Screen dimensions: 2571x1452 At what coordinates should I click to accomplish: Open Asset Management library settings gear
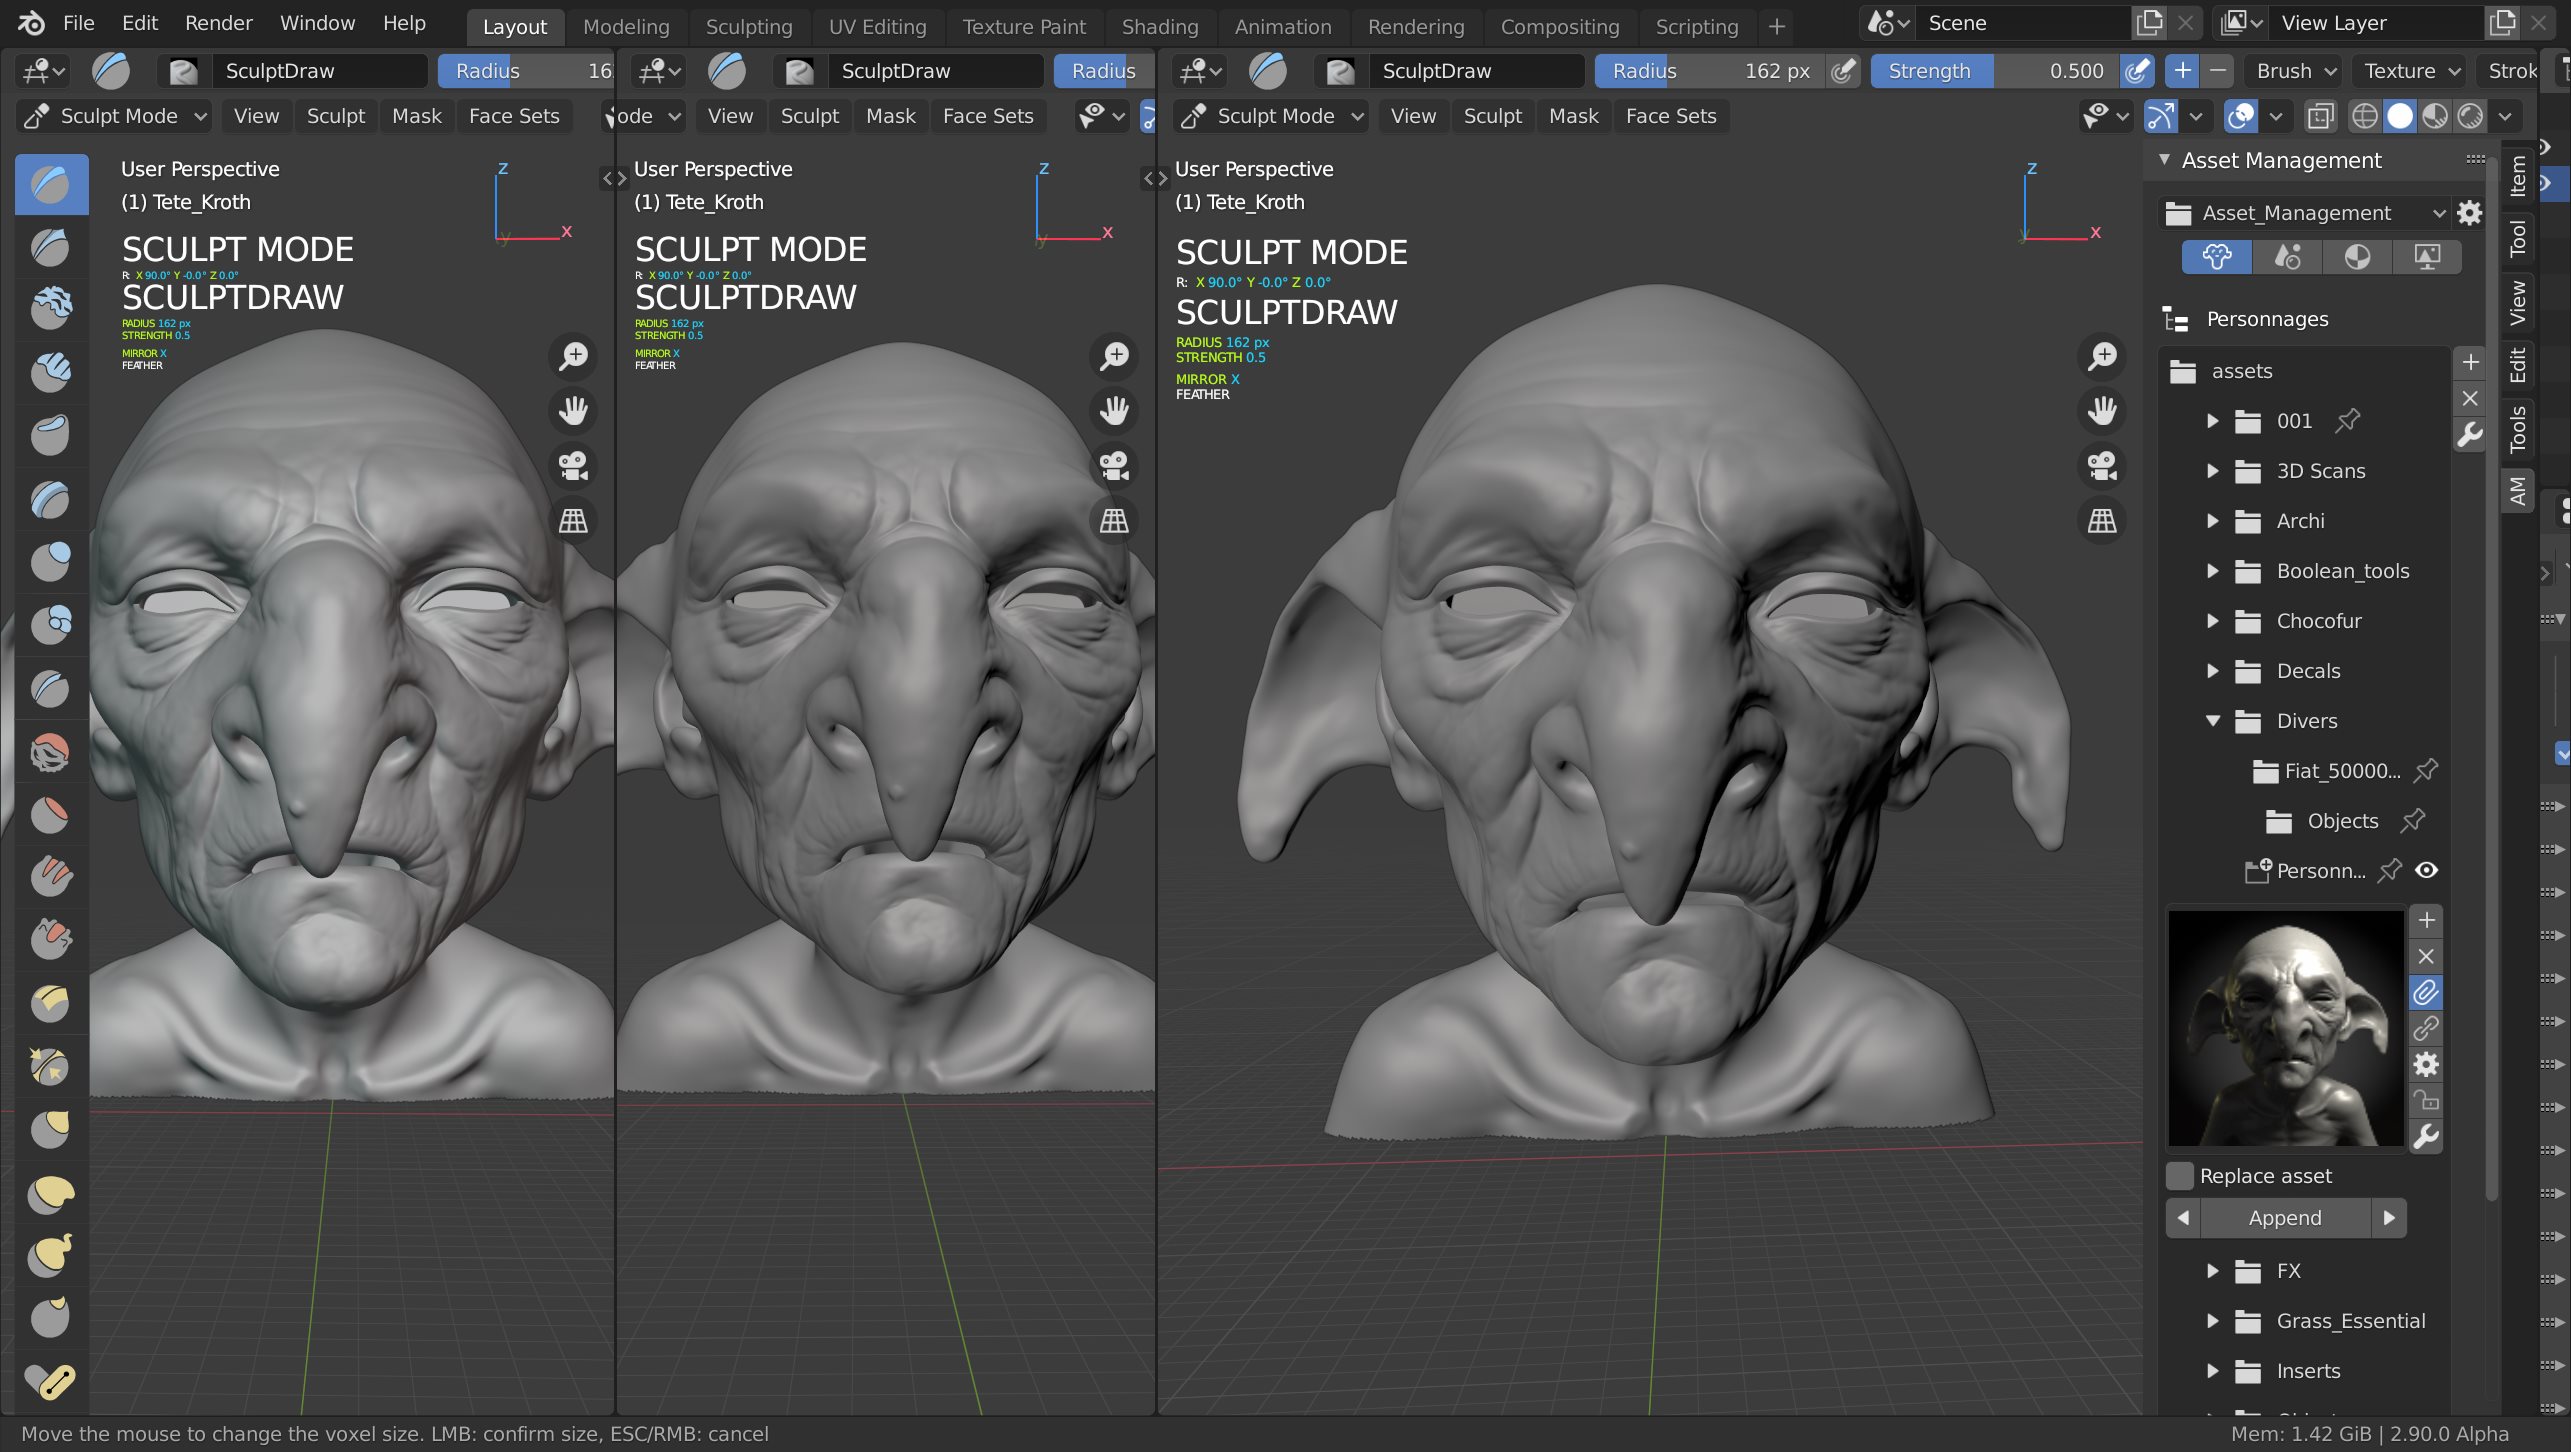click(x=2469, y=213)
